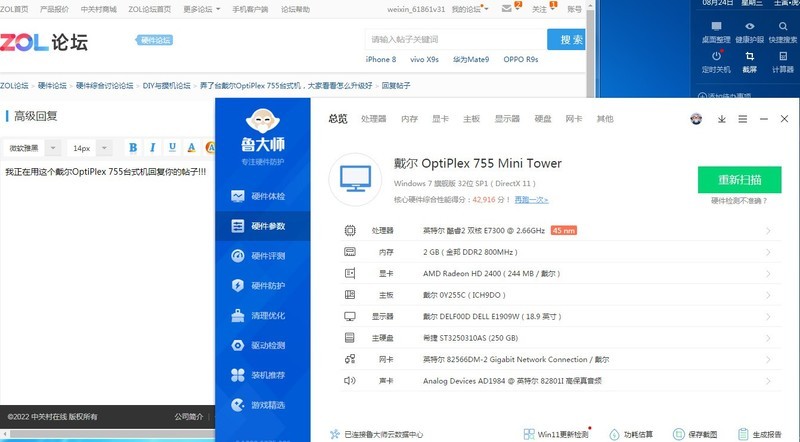Viewport: 800px width, 442px height.
Task: Open 更多论坛 dropdown in ZOL top bar
Action: tap(202, 9)
